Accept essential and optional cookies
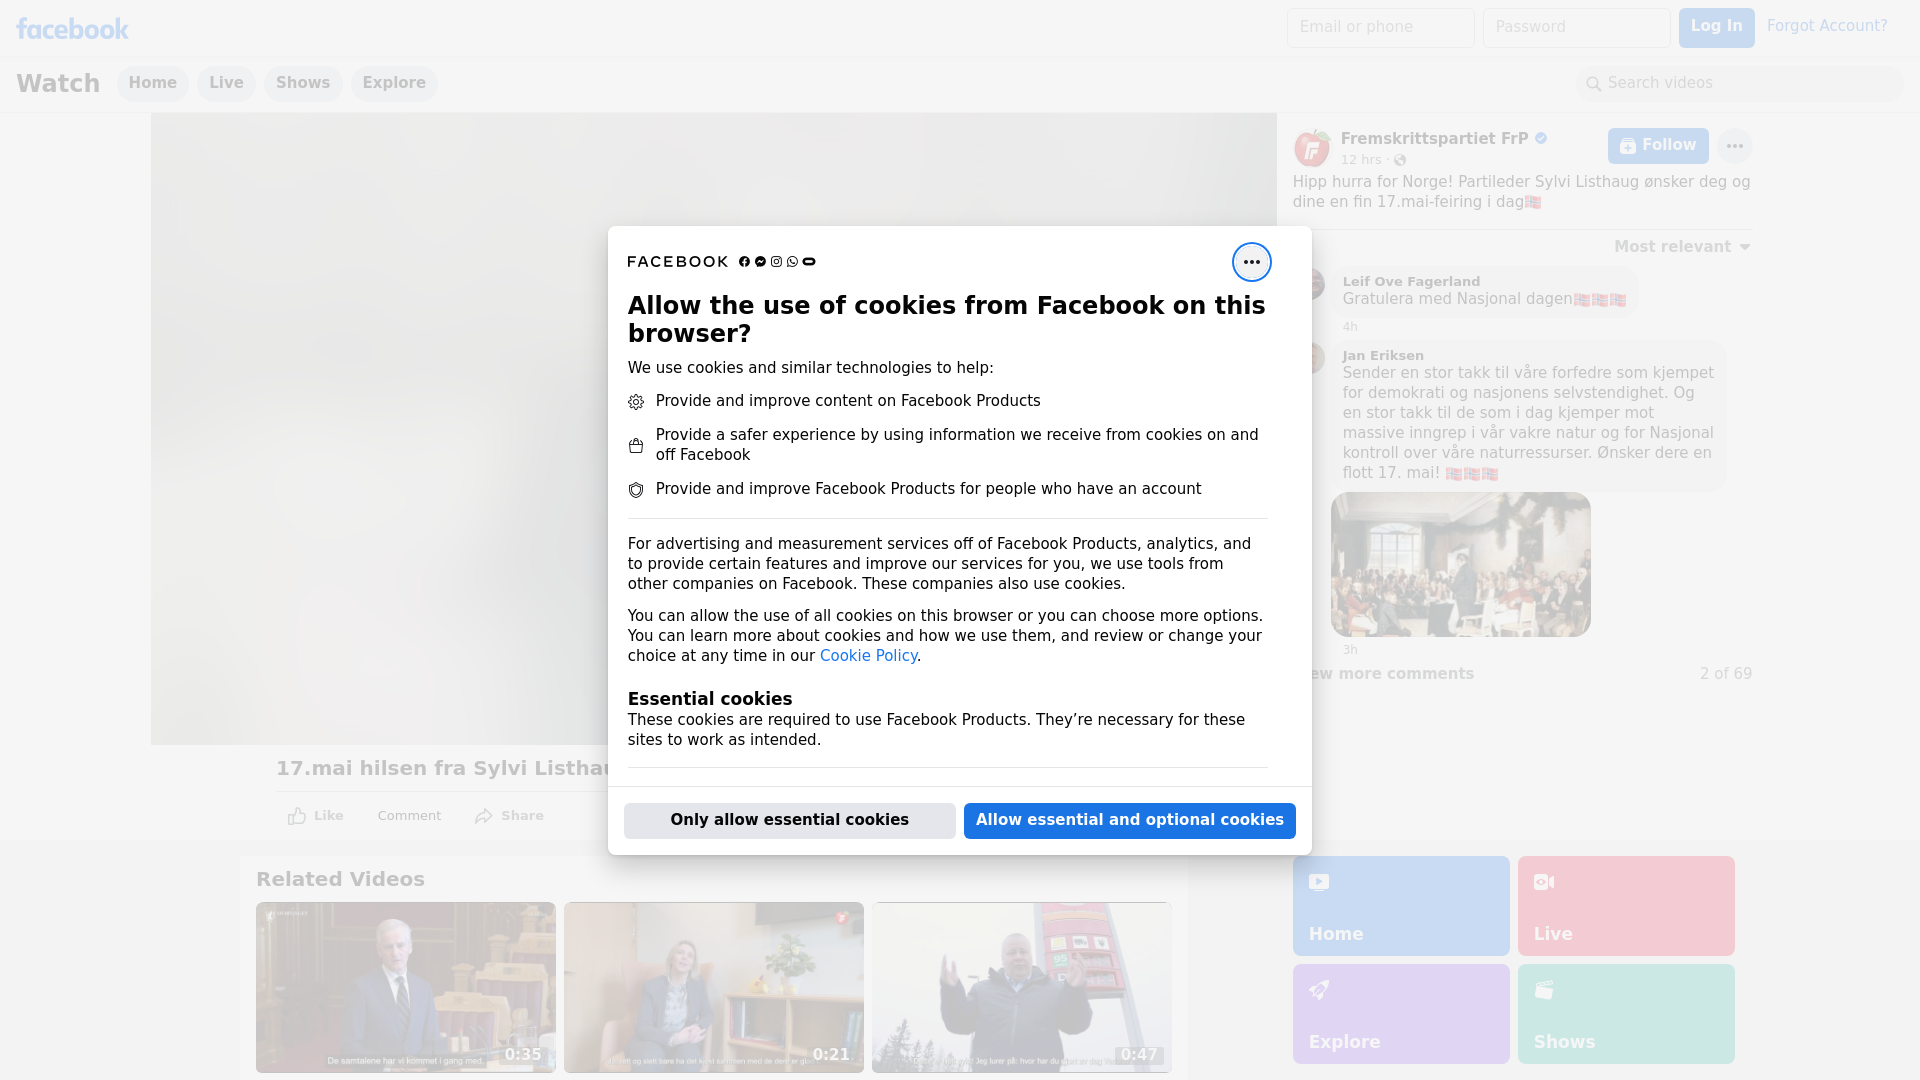 tap(1129, 820)
